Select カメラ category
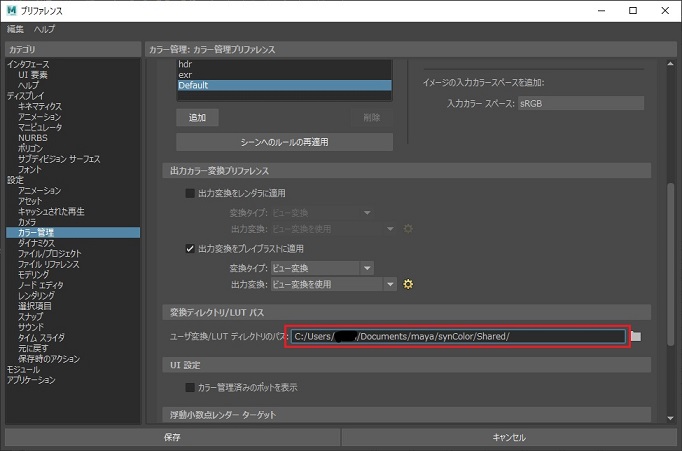The image size is (682, 451). click(x=27, y=222)
